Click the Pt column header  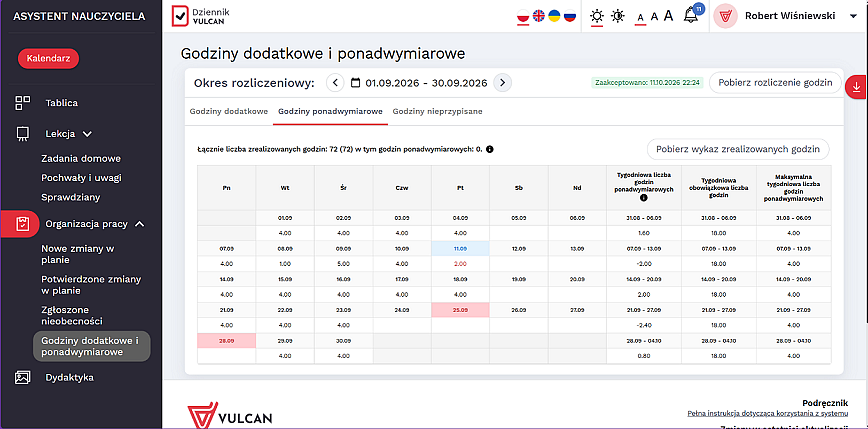pyautogui.click(x=461, y=188)
